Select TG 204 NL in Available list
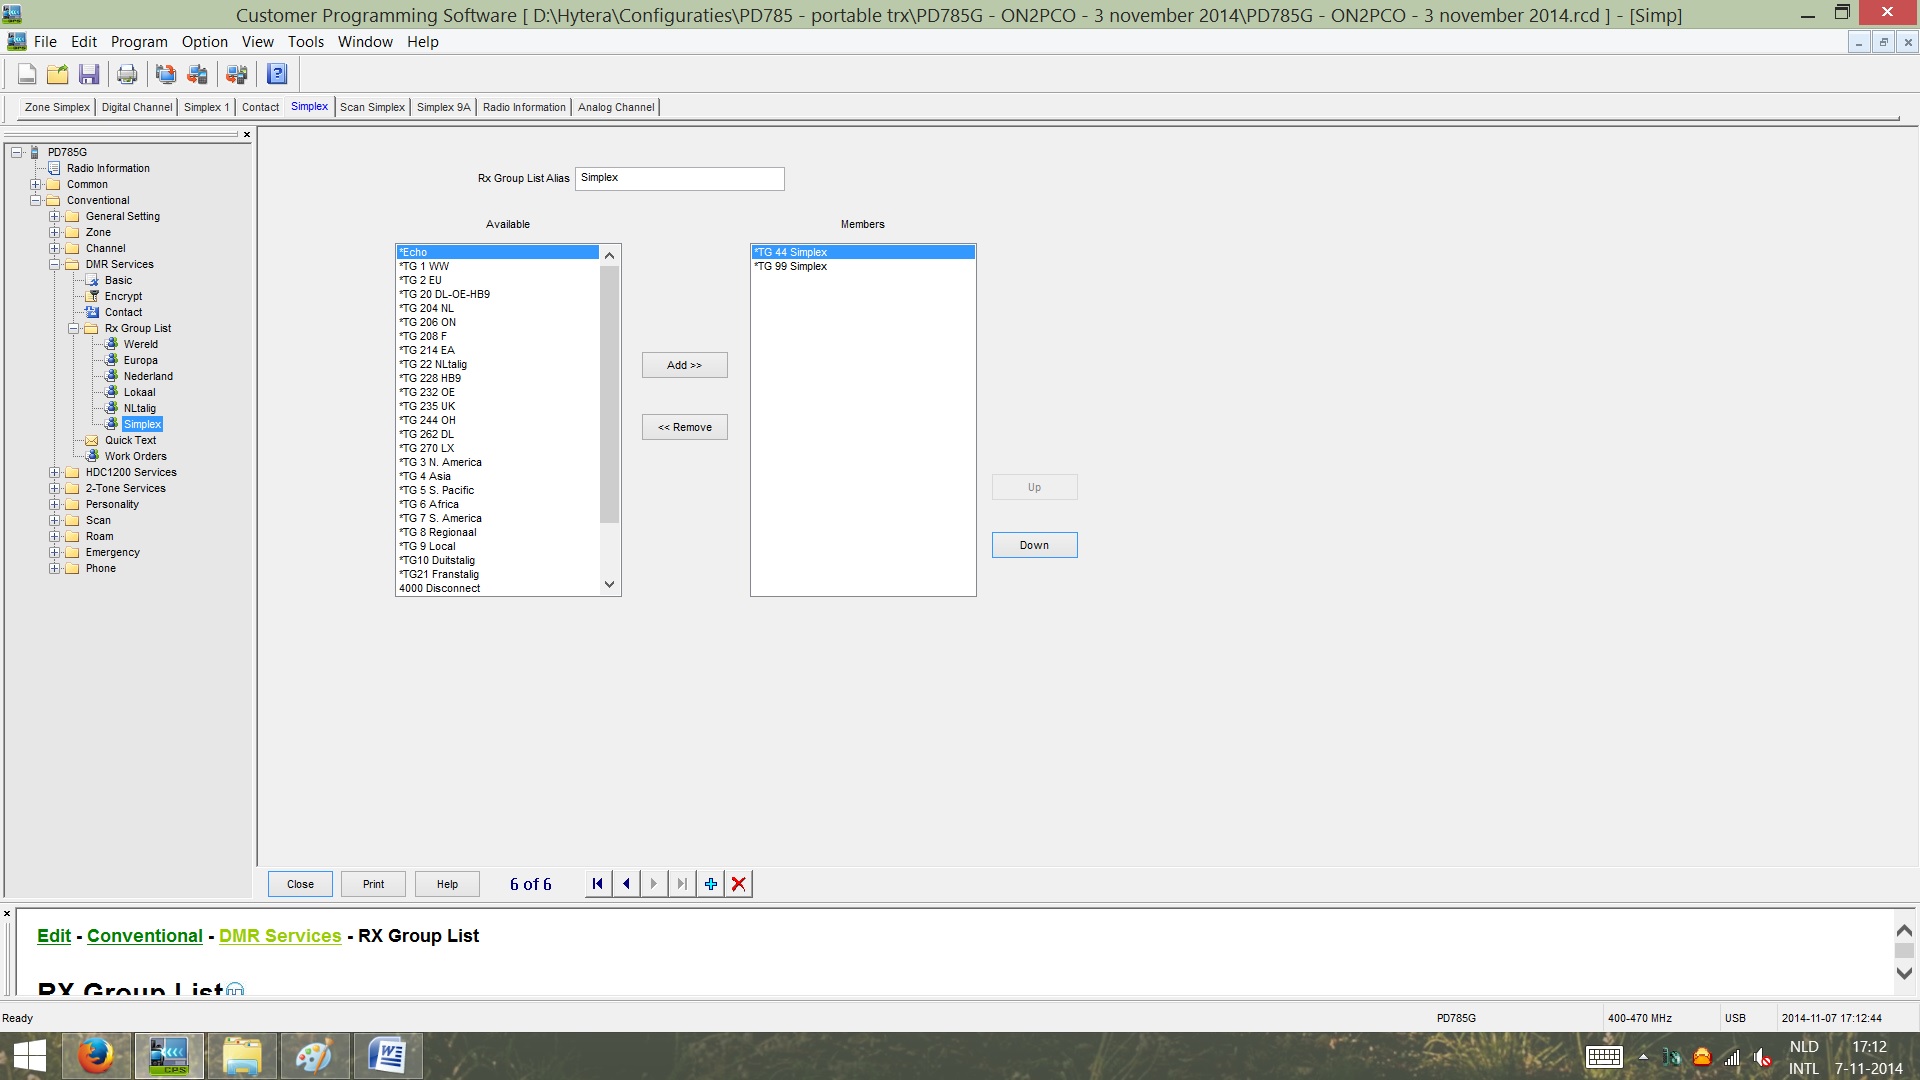 [497, 308]
